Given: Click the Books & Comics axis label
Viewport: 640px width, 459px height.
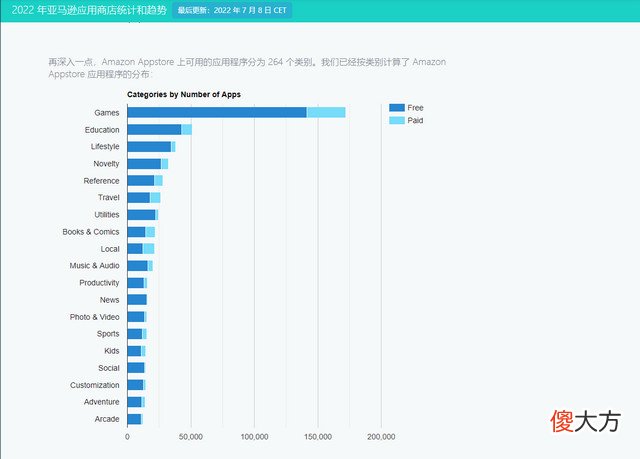Looking at the screenshot, I should click(x=90, y=231).
